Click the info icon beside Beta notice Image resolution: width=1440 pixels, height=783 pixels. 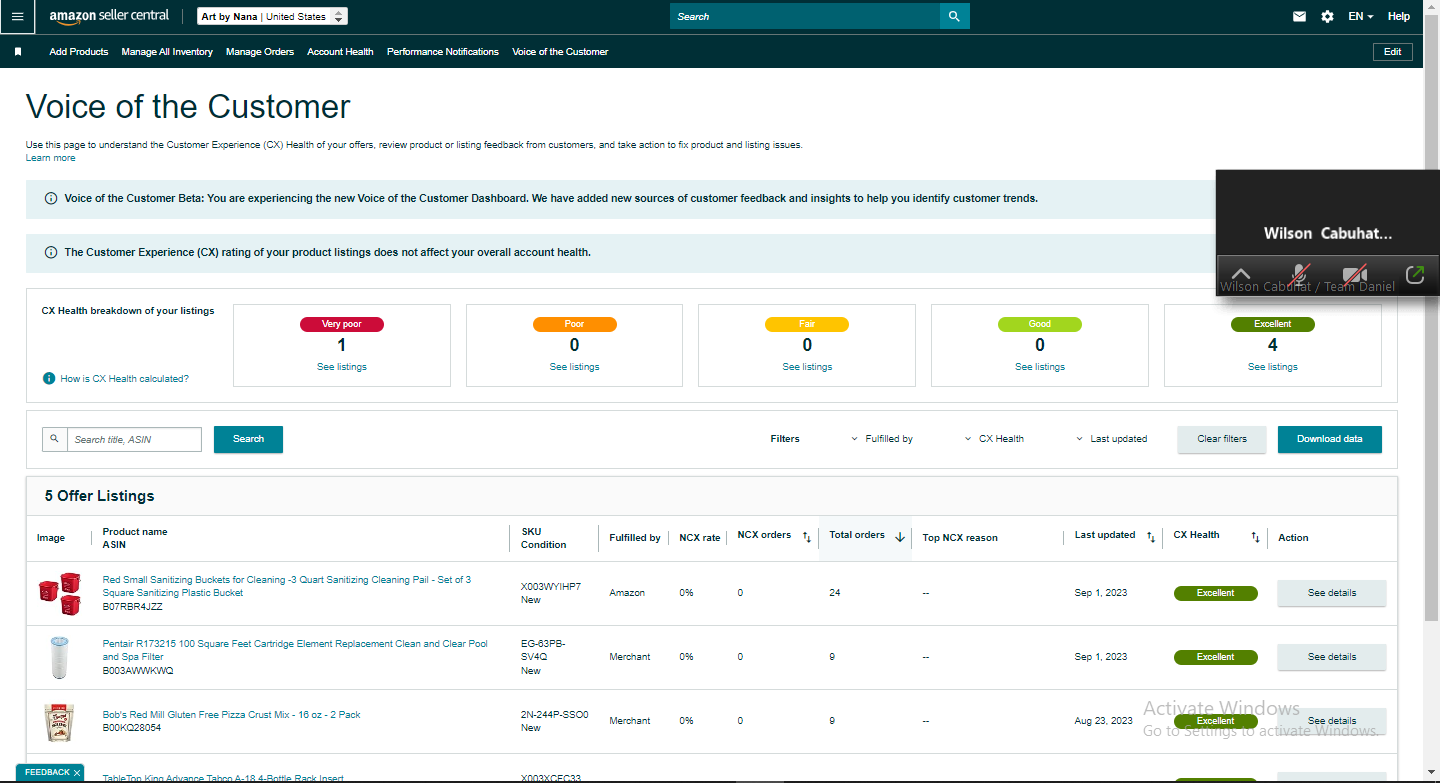(51, 199)
